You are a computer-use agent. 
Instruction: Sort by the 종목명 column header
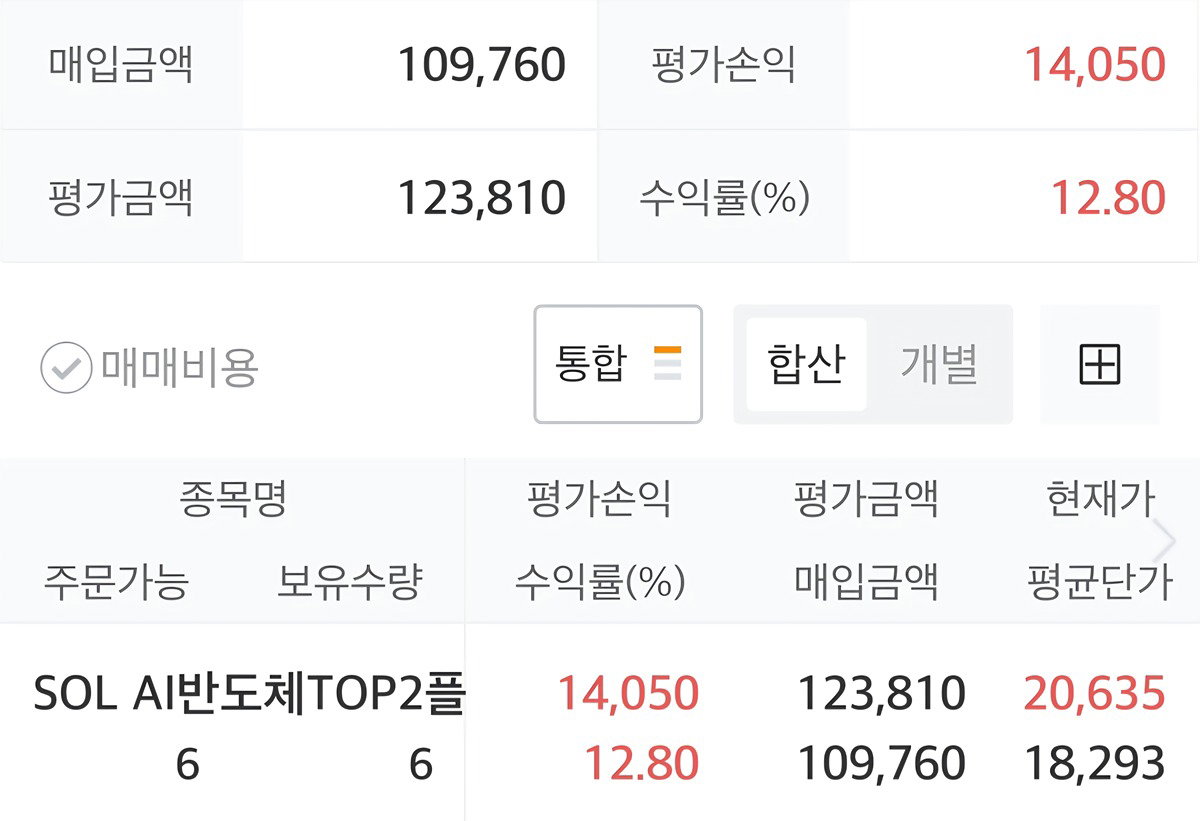pyautogui.click(x=233, y=499)
